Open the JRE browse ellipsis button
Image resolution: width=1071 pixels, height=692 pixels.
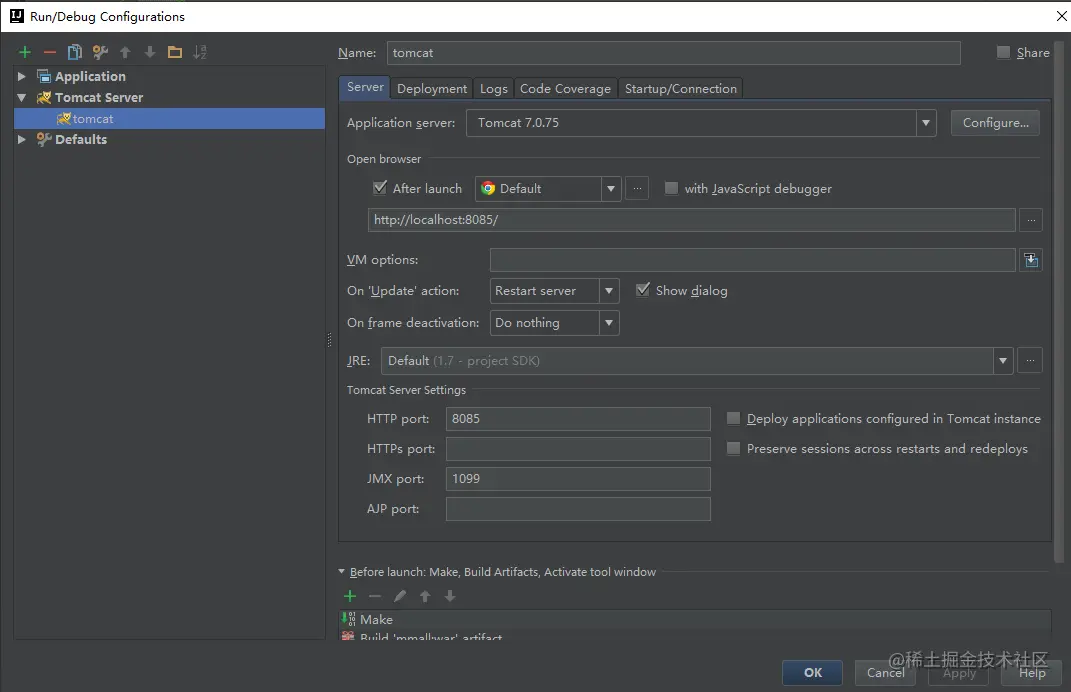1030,361
